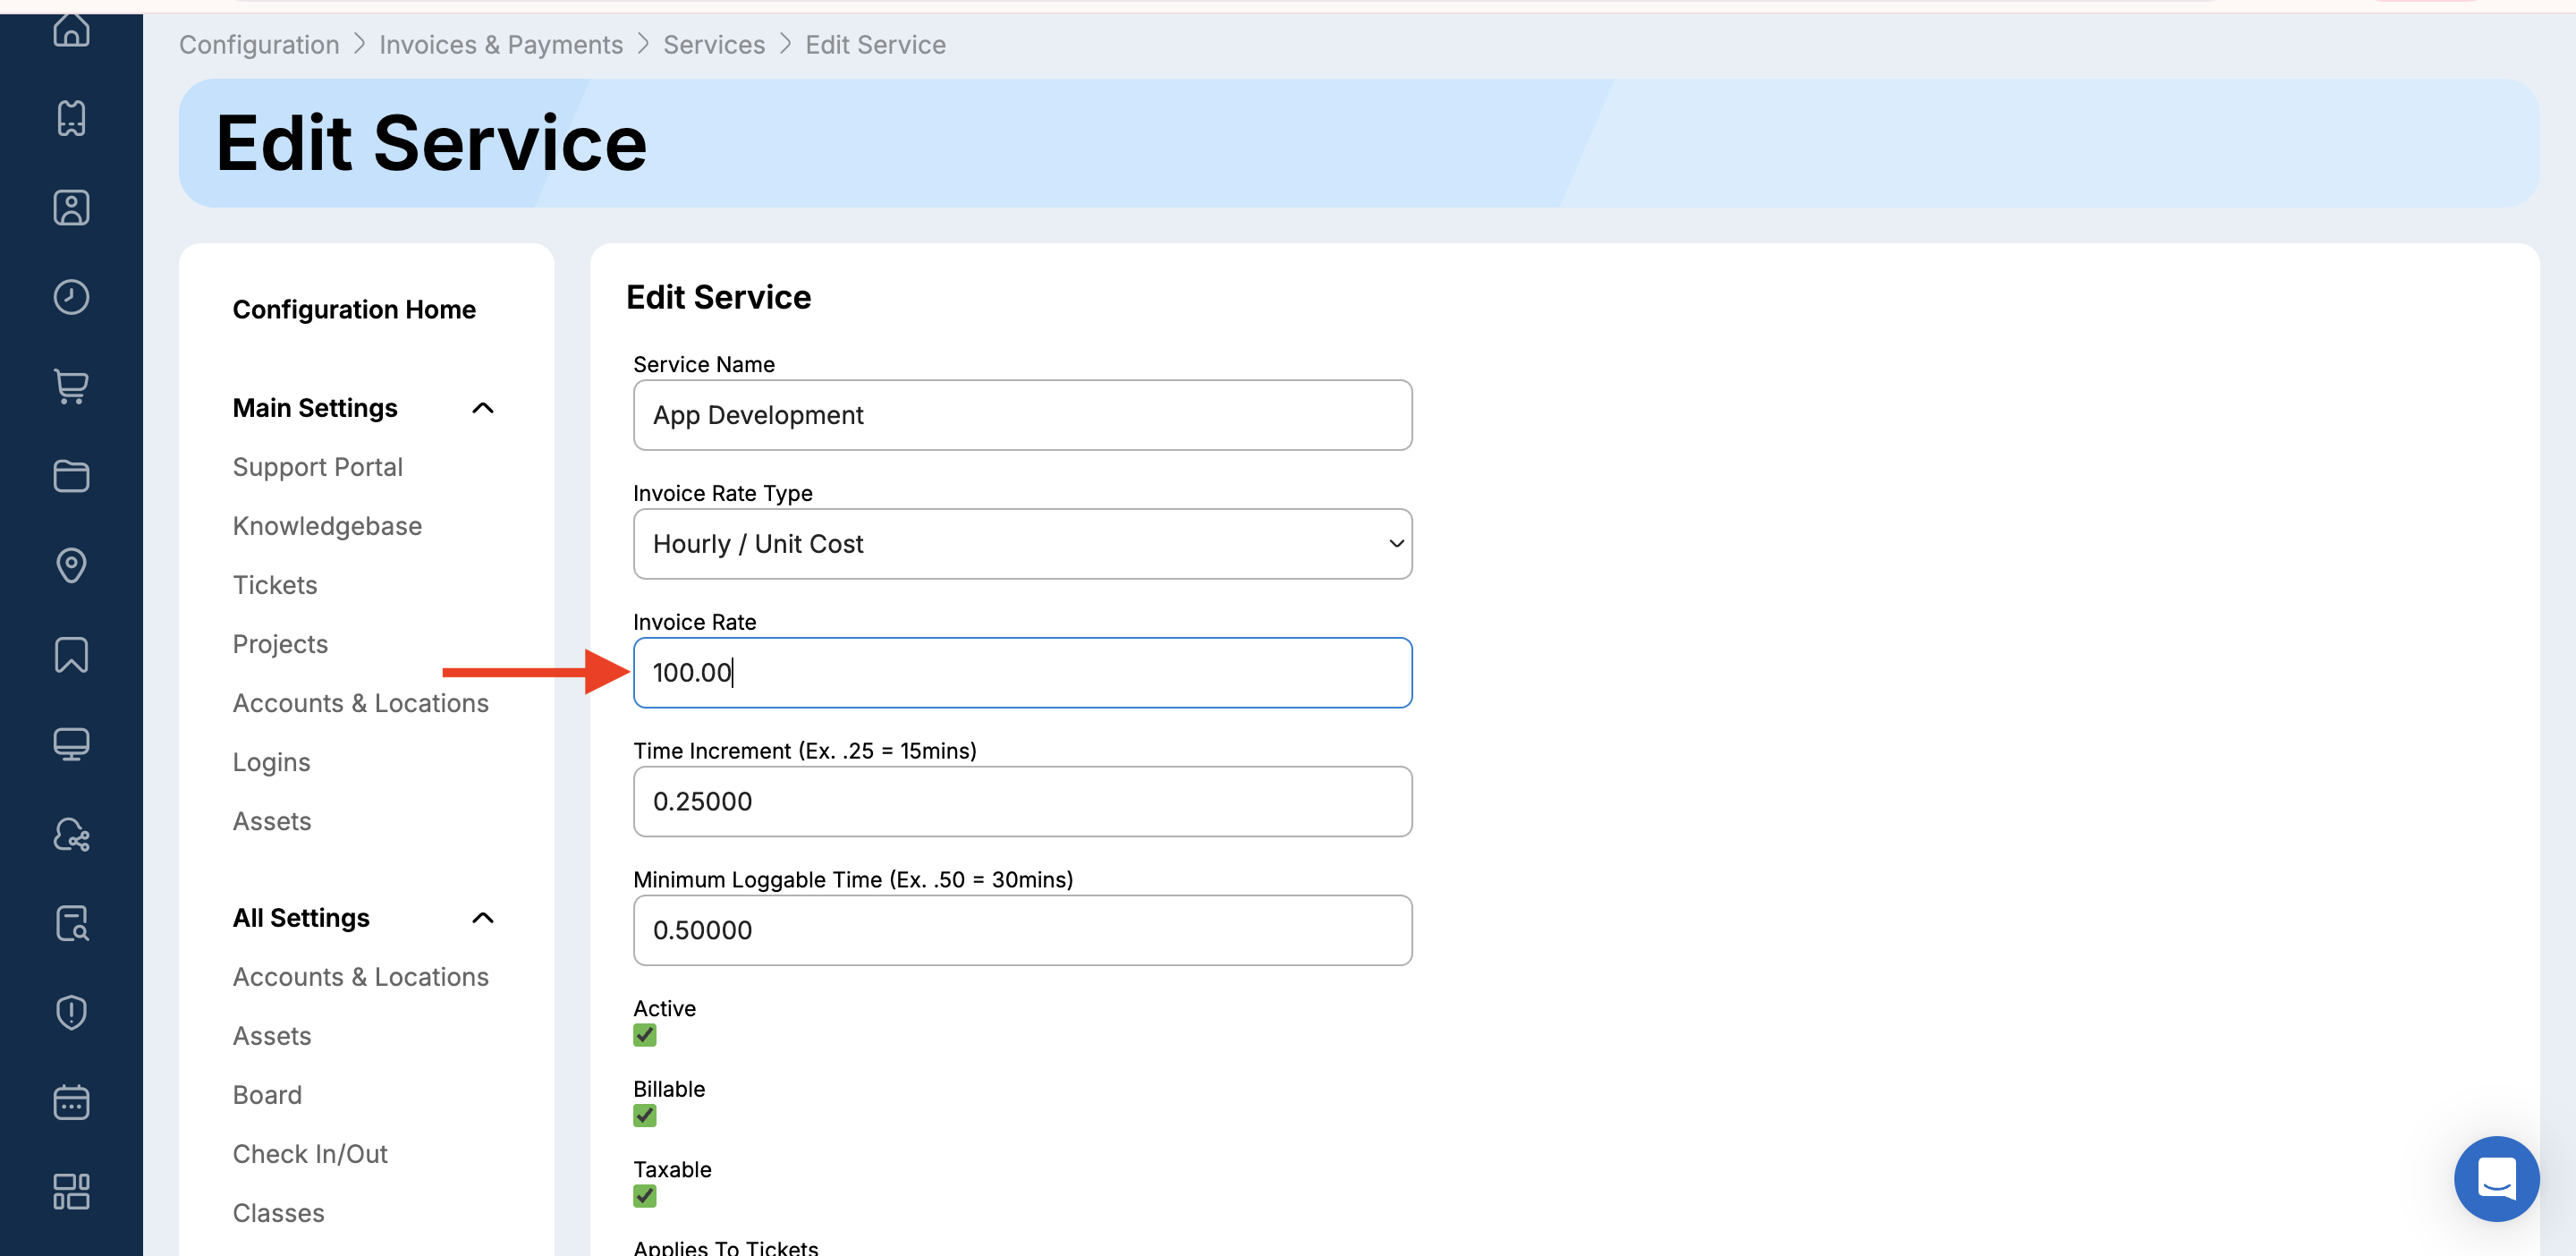Image resolution: width=2576 pixels, height=1256 pixels.
Task: Click the Service Name input field
Action: pyautogui.click(x=1022, y=415)
